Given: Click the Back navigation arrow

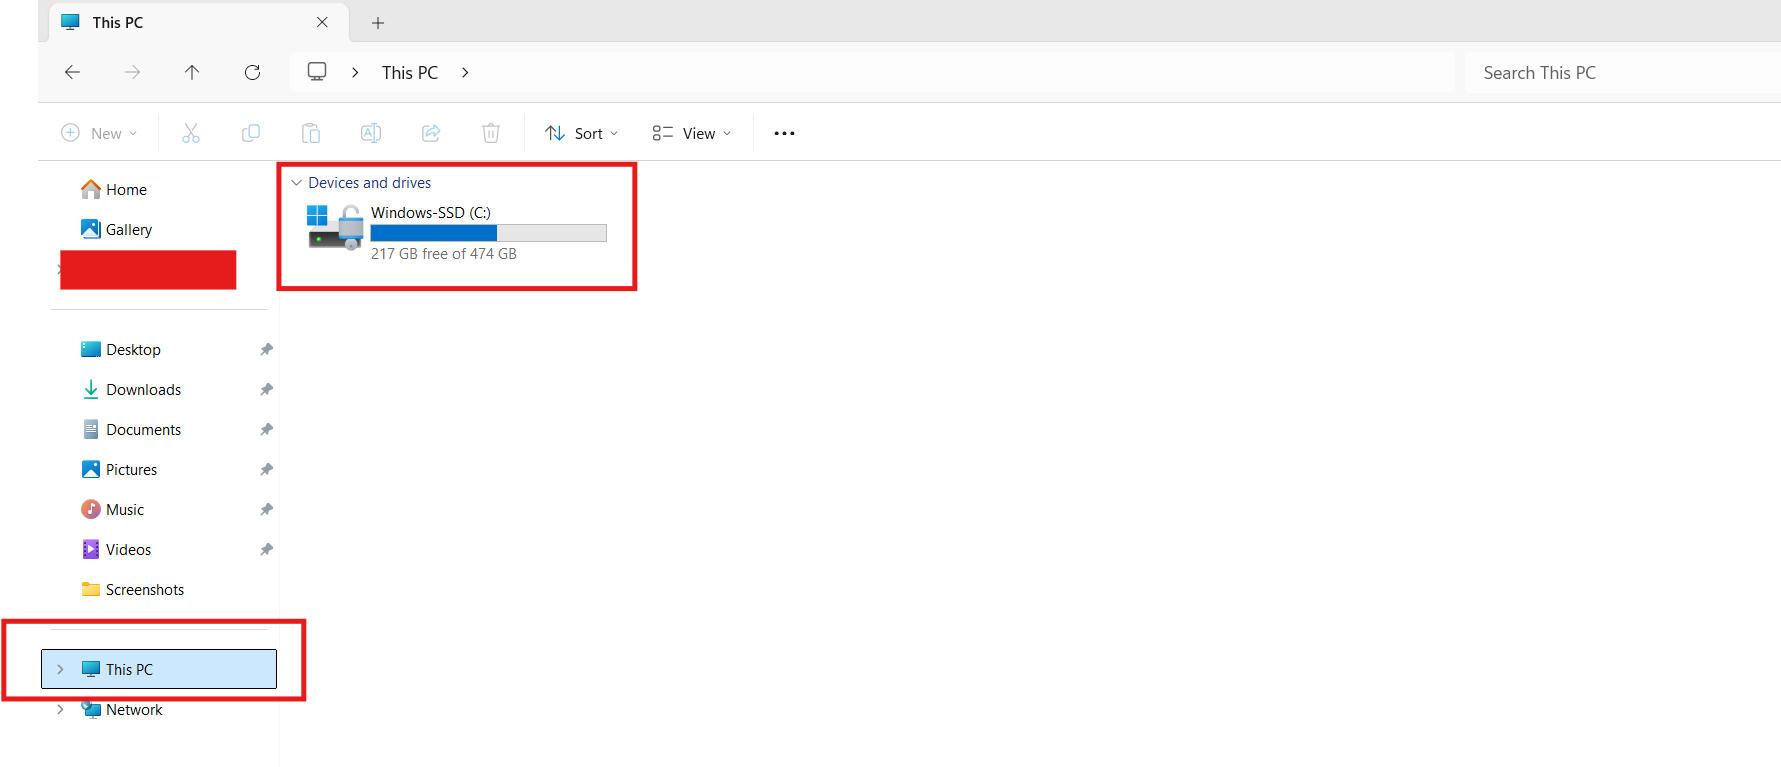Looking at the screenshot, I should click(x=72, y=72).
